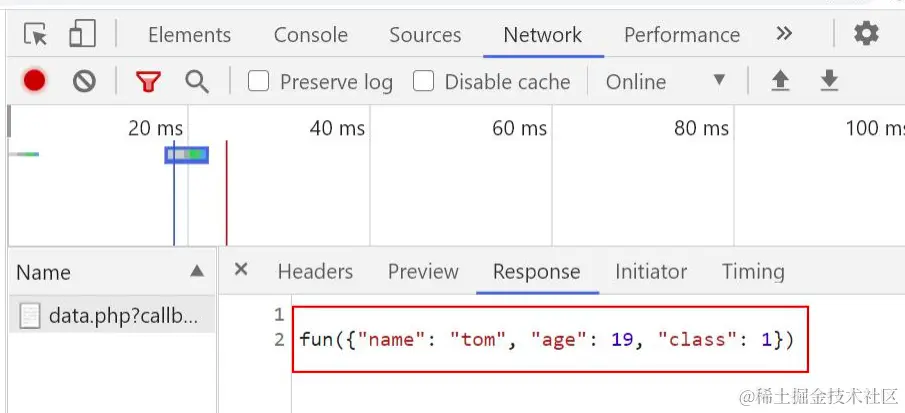
Task: Open the Online throttling dropdown
Action: tap(665, 81)
